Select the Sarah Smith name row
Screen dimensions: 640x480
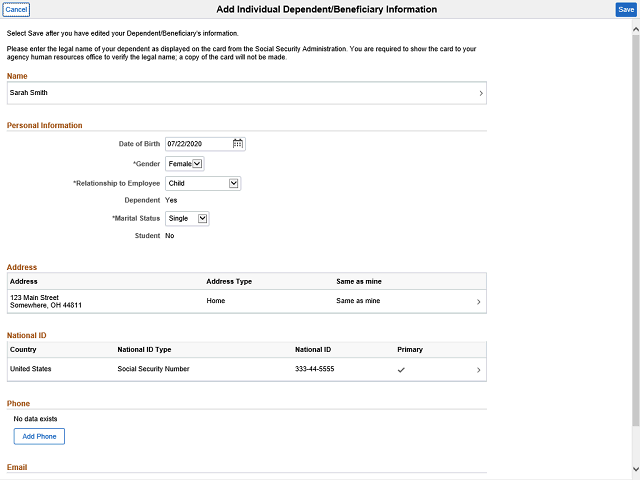tap(247, 93)
